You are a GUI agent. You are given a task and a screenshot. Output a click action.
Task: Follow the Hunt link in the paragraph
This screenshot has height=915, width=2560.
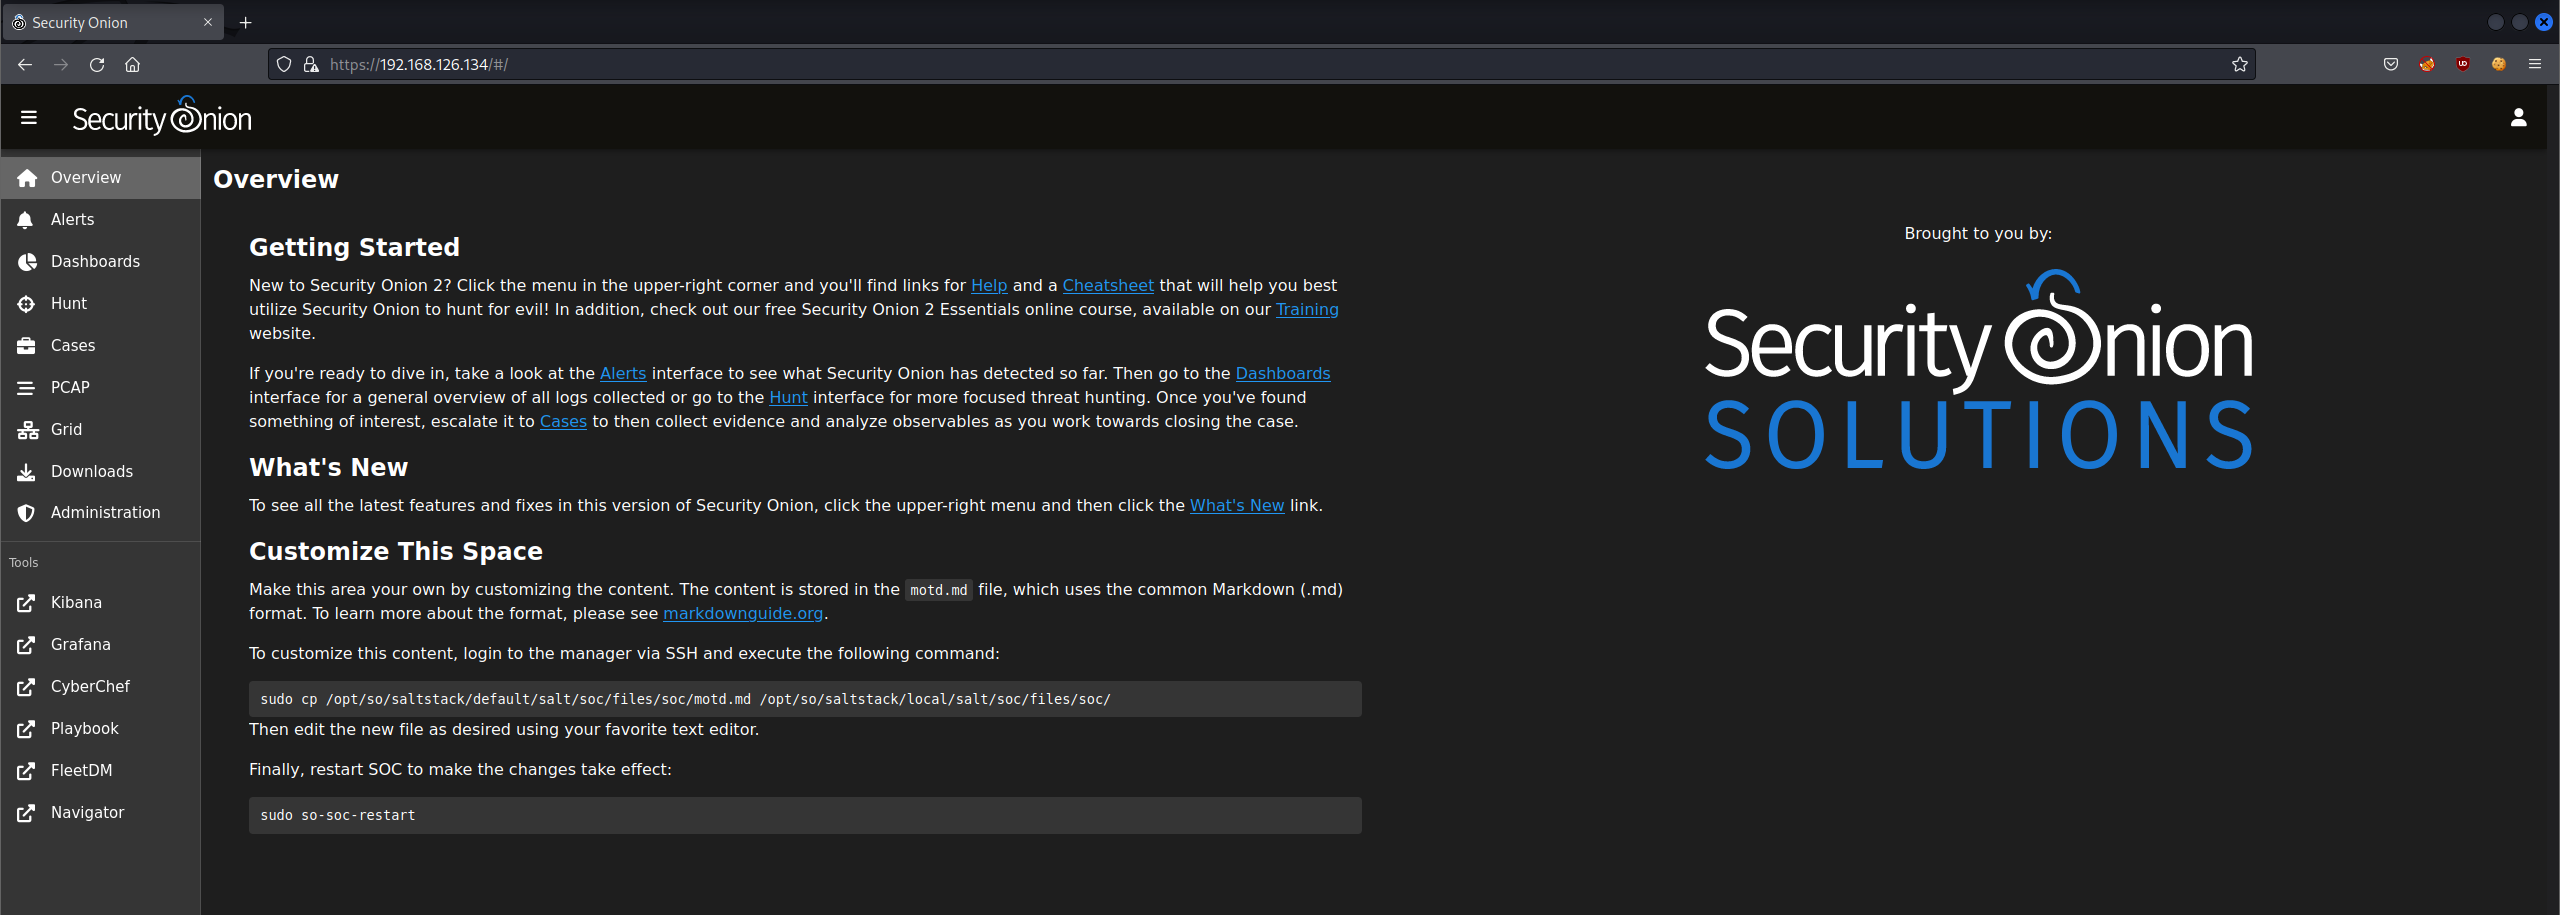coord(788,398)
